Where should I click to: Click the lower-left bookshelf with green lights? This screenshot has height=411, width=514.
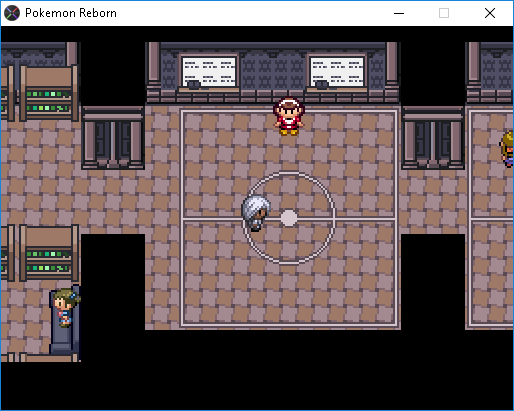[x=49, y=253]
